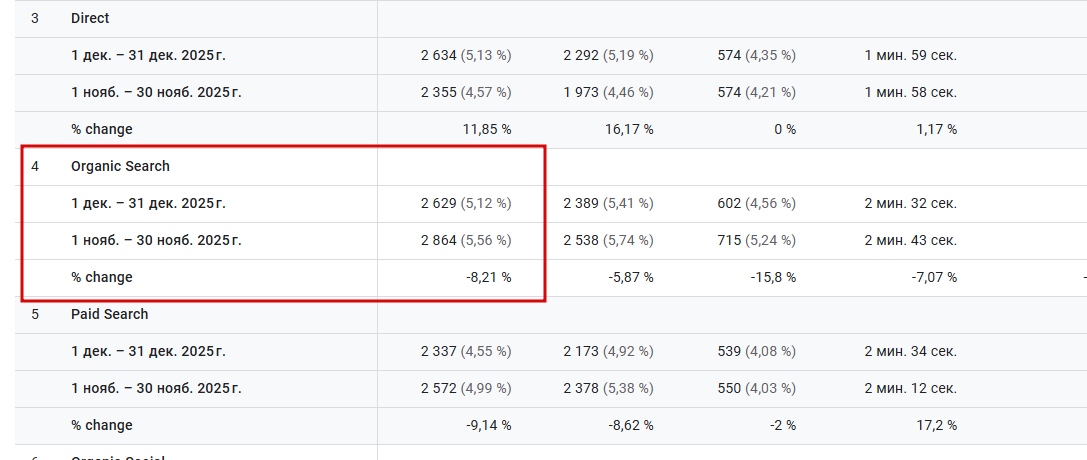Click Paid Search value 2 378 (5,38 %)
This screenshot has height=460, width=1087.
(608, 388)
